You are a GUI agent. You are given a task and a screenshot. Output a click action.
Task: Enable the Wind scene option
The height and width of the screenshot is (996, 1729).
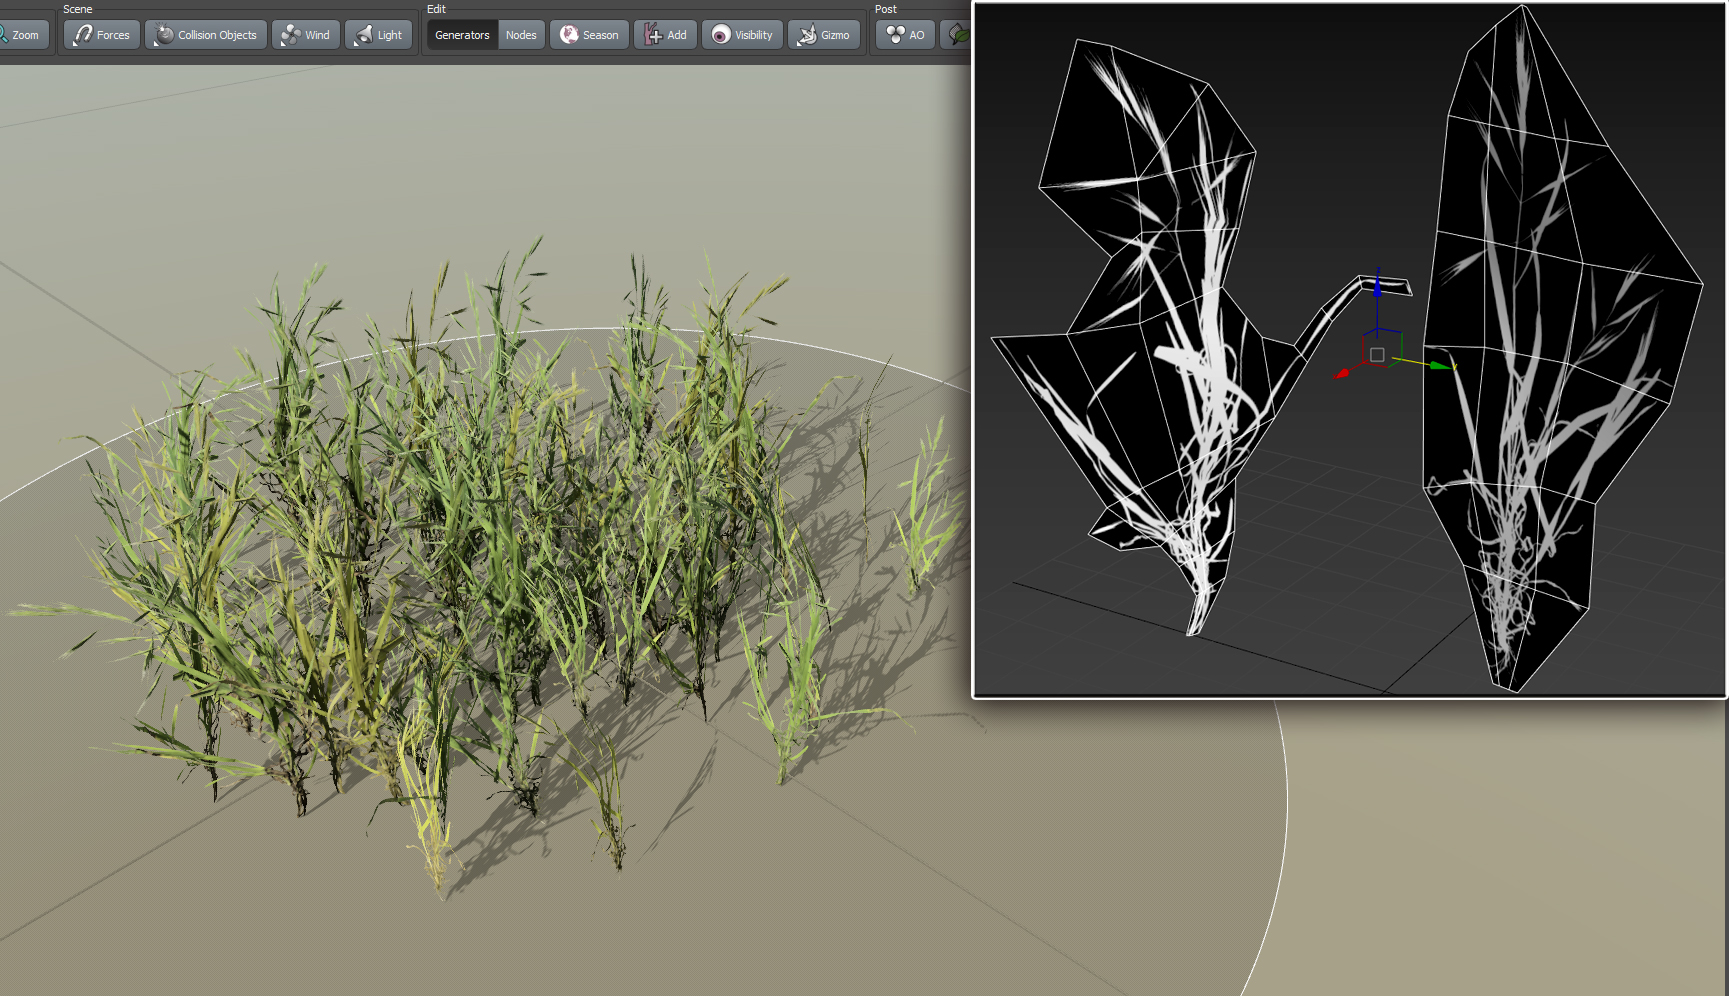click(x=306, y=35)
